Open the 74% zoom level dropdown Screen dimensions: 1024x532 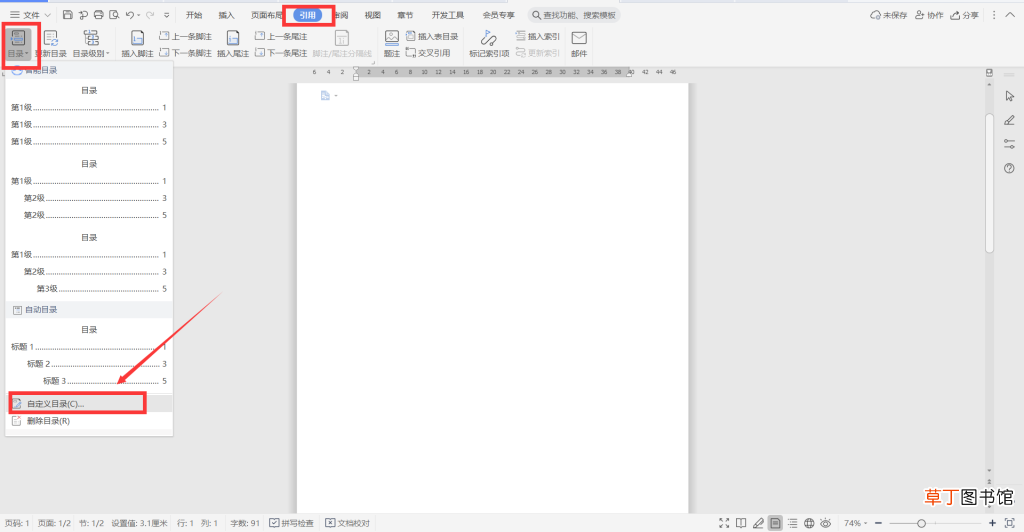pos(856,523)
